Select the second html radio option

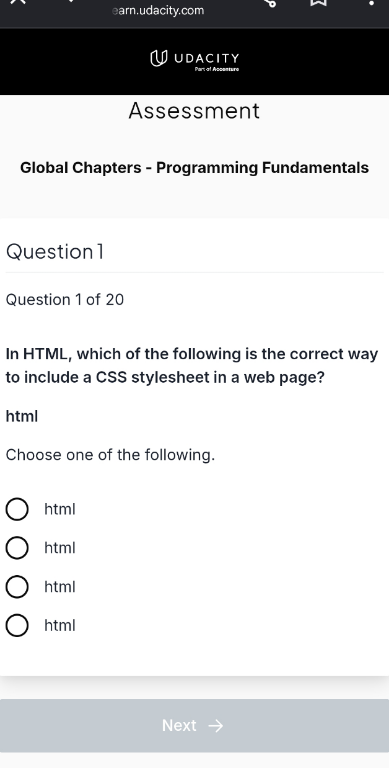click(x=17, y=548)
